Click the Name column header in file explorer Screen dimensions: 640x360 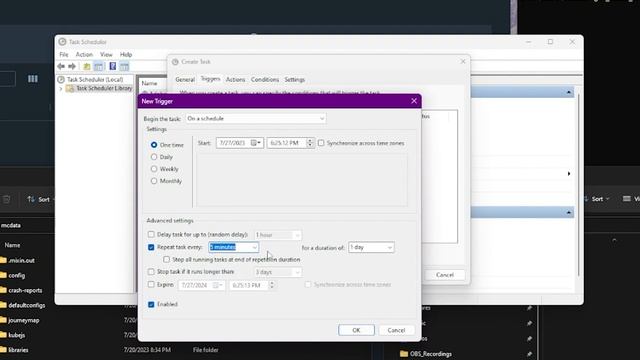[x=12, y=245]
